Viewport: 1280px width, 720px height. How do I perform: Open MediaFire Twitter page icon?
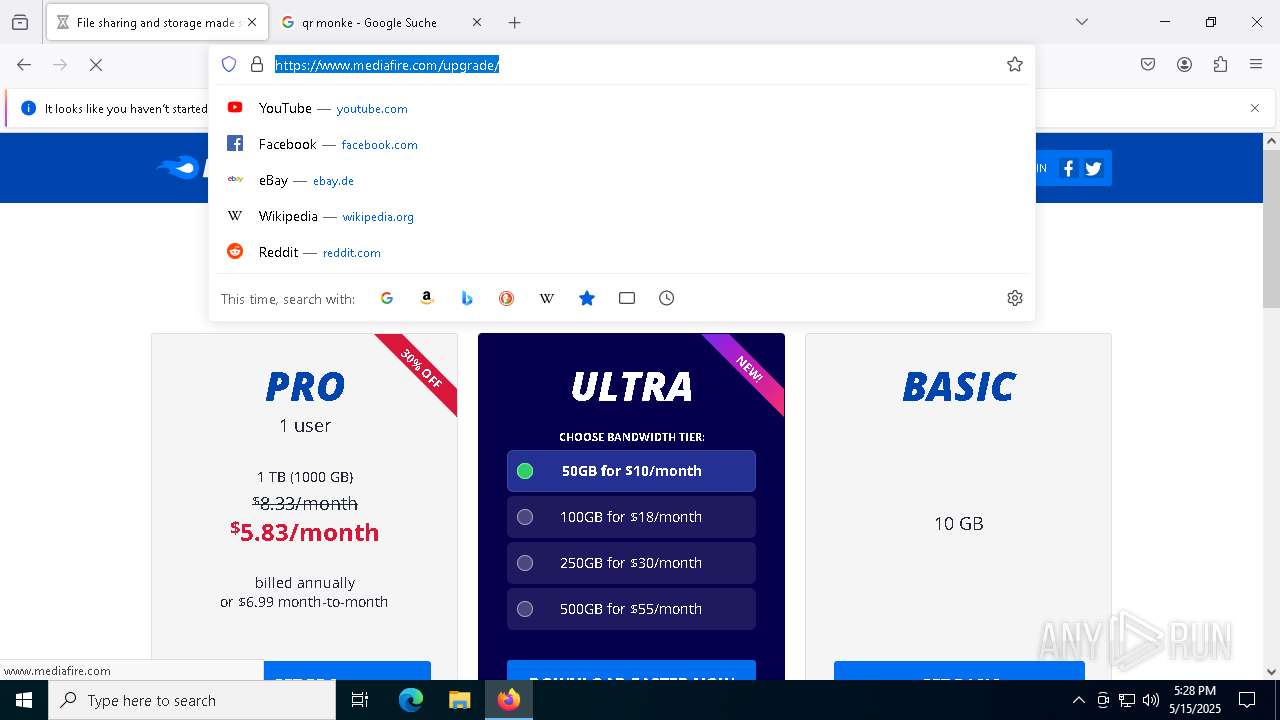[x=1093, y=168]
